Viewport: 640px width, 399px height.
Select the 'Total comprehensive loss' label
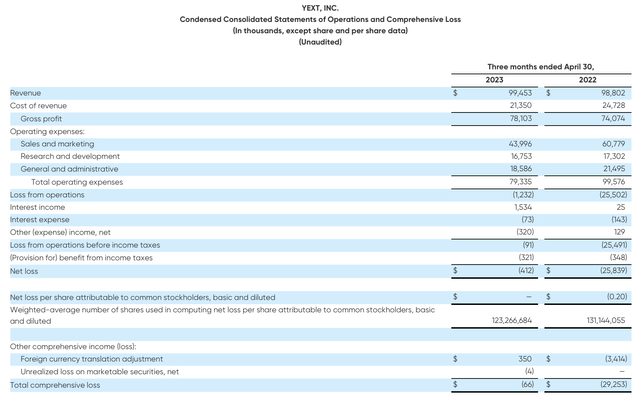(x=55, y=385)
